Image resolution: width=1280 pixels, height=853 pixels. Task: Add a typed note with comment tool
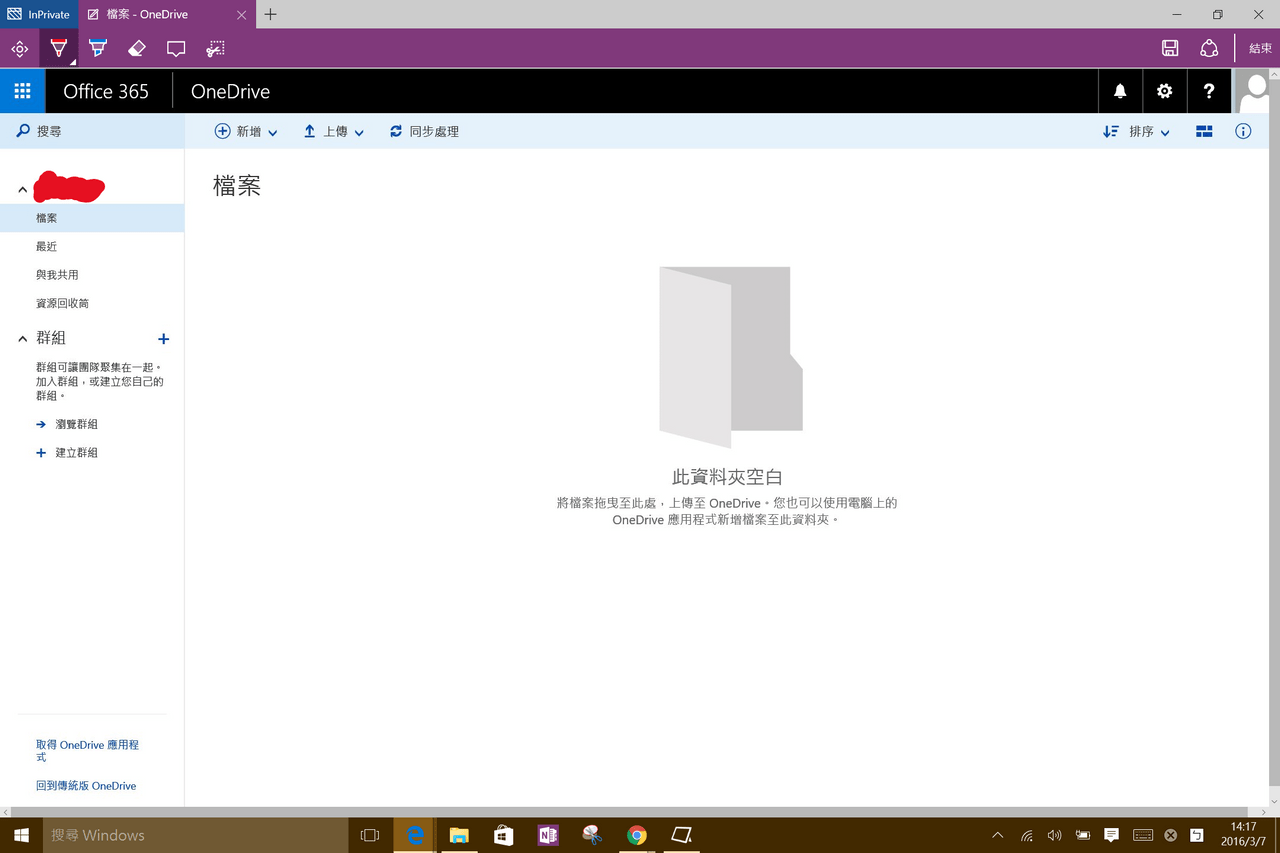pyautogui.click(x=176, y=48)
